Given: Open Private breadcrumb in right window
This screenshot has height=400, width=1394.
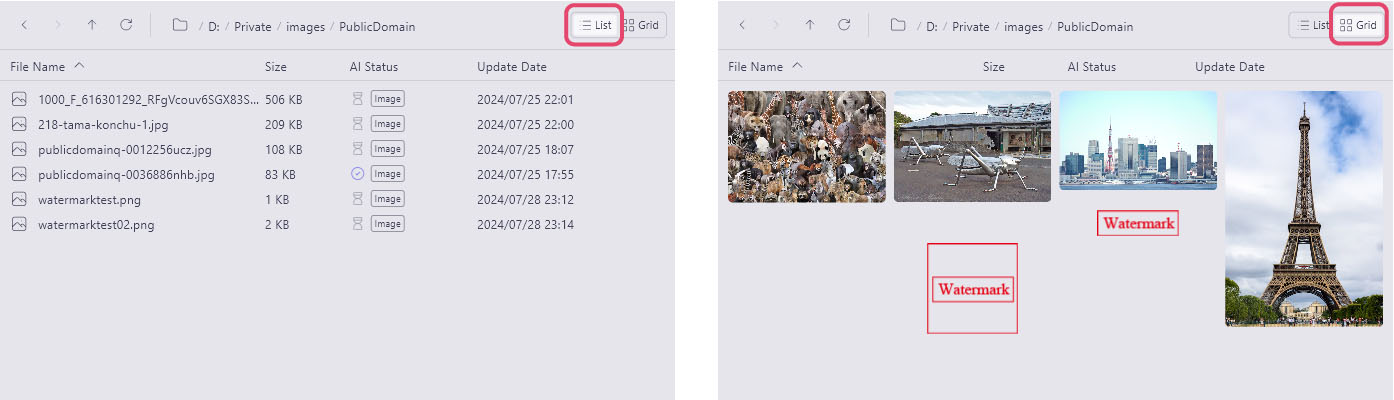Looking at the screenshot, I should click(x=971, y=26).
